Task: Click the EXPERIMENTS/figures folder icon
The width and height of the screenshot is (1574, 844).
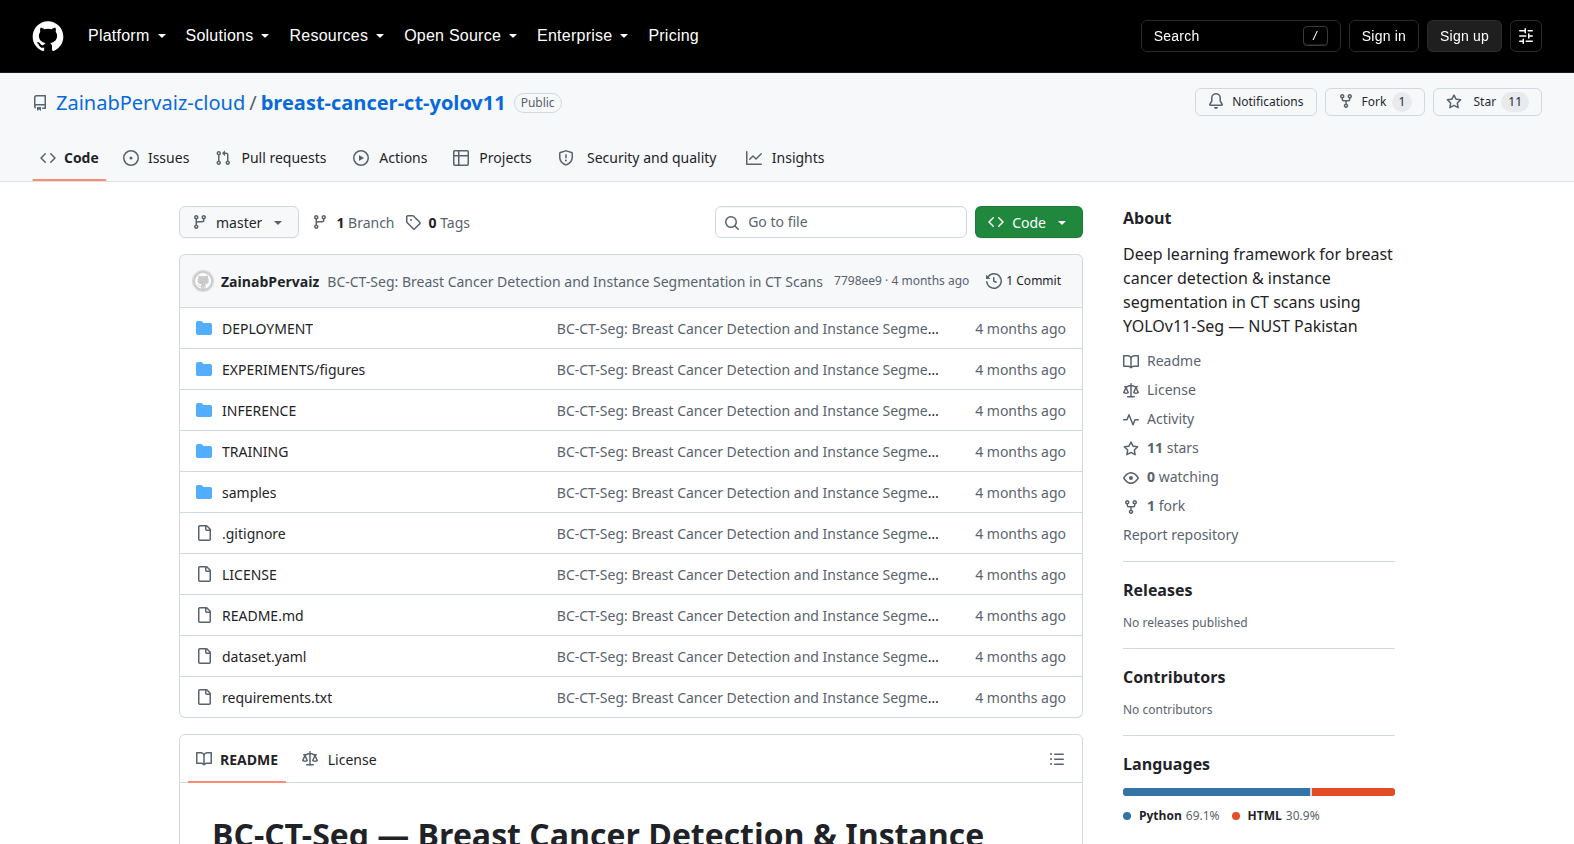Action: [x=204, y=369]
